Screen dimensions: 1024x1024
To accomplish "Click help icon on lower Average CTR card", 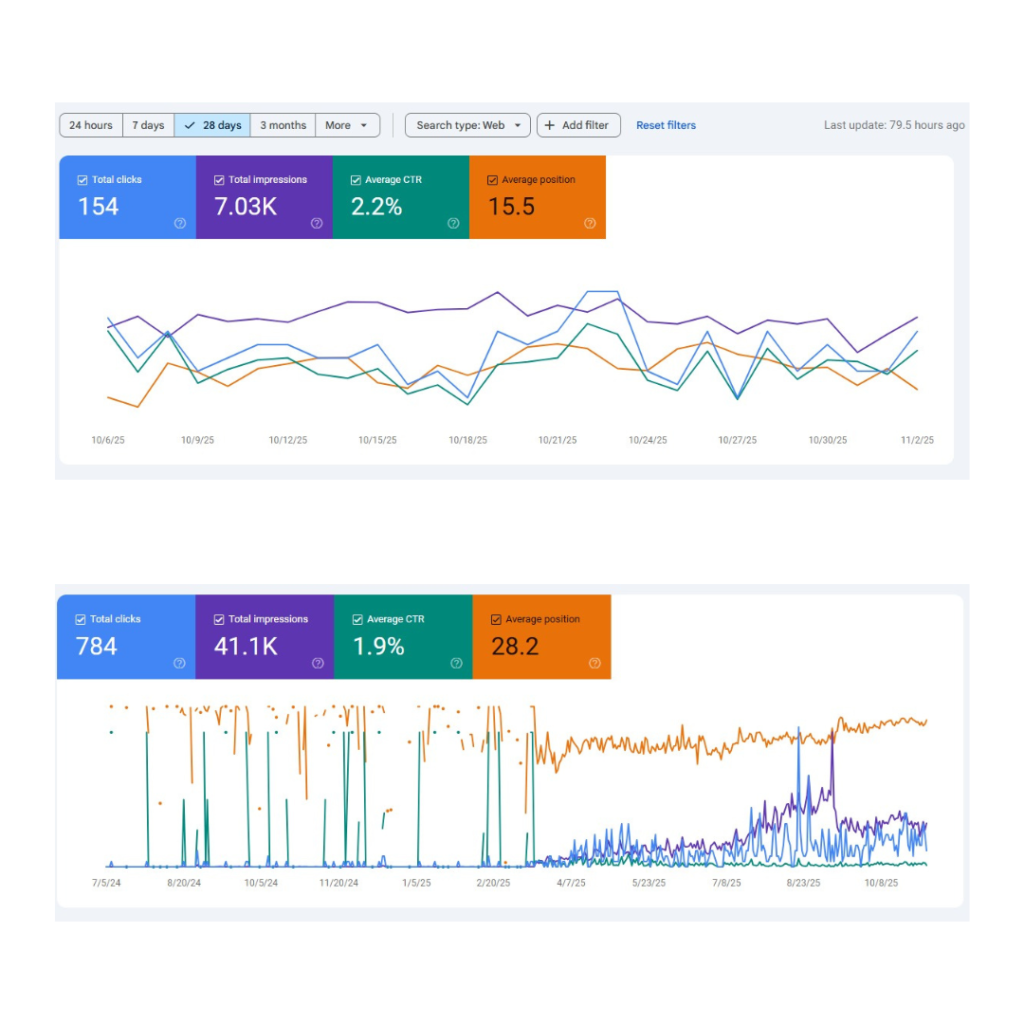I will pyautogui.click(x=456, y=663).
